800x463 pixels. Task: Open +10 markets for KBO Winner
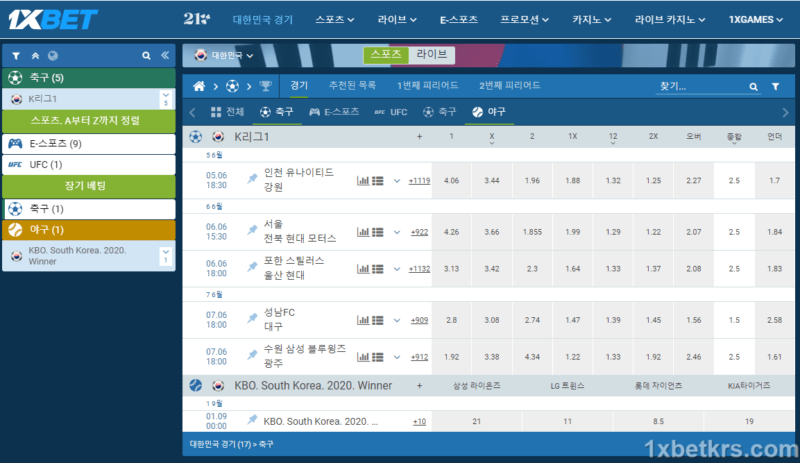[x=419, y=422]
